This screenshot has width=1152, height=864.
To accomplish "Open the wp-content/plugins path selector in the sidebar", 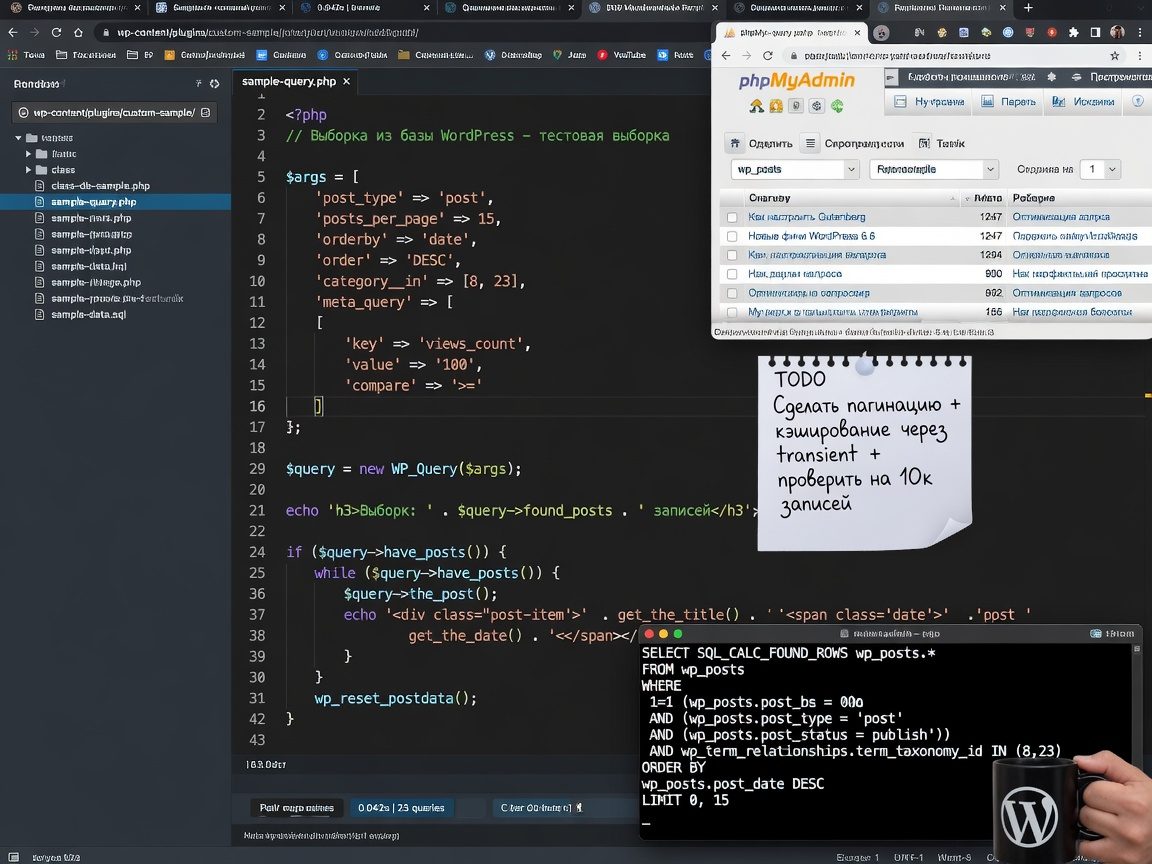I will pyautogui.click(x=115, y=112).
